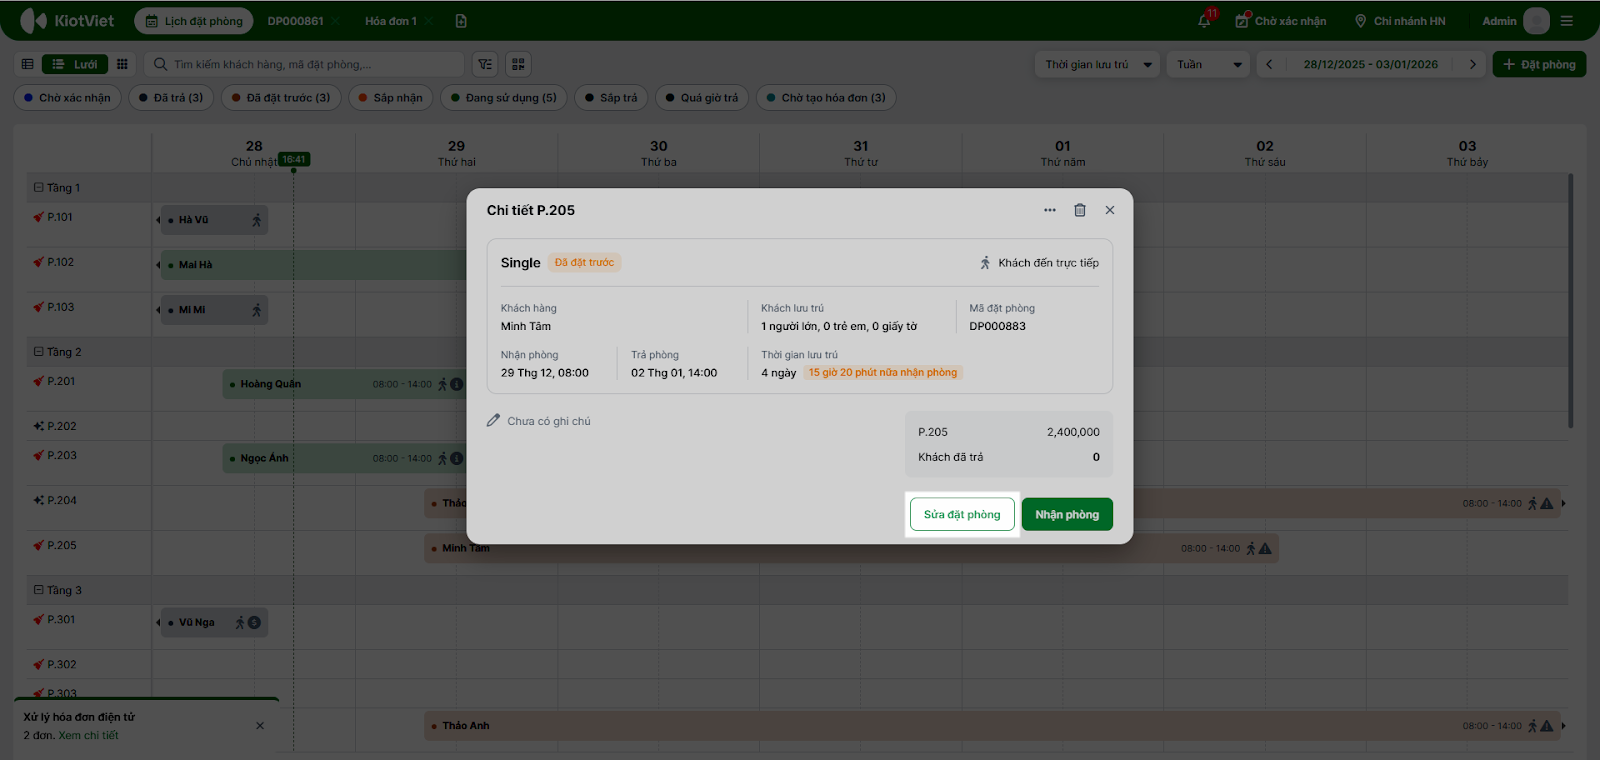Click the Đặt phòng button

(1539, 64)
